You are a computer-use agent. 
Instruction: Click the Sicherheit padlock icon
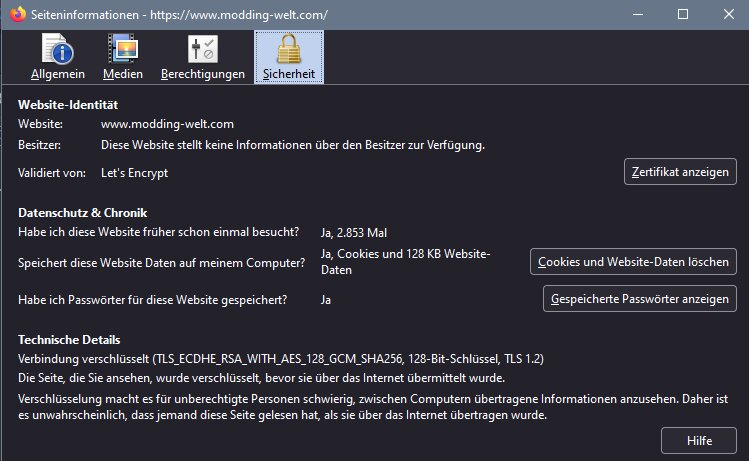[288, 49]
